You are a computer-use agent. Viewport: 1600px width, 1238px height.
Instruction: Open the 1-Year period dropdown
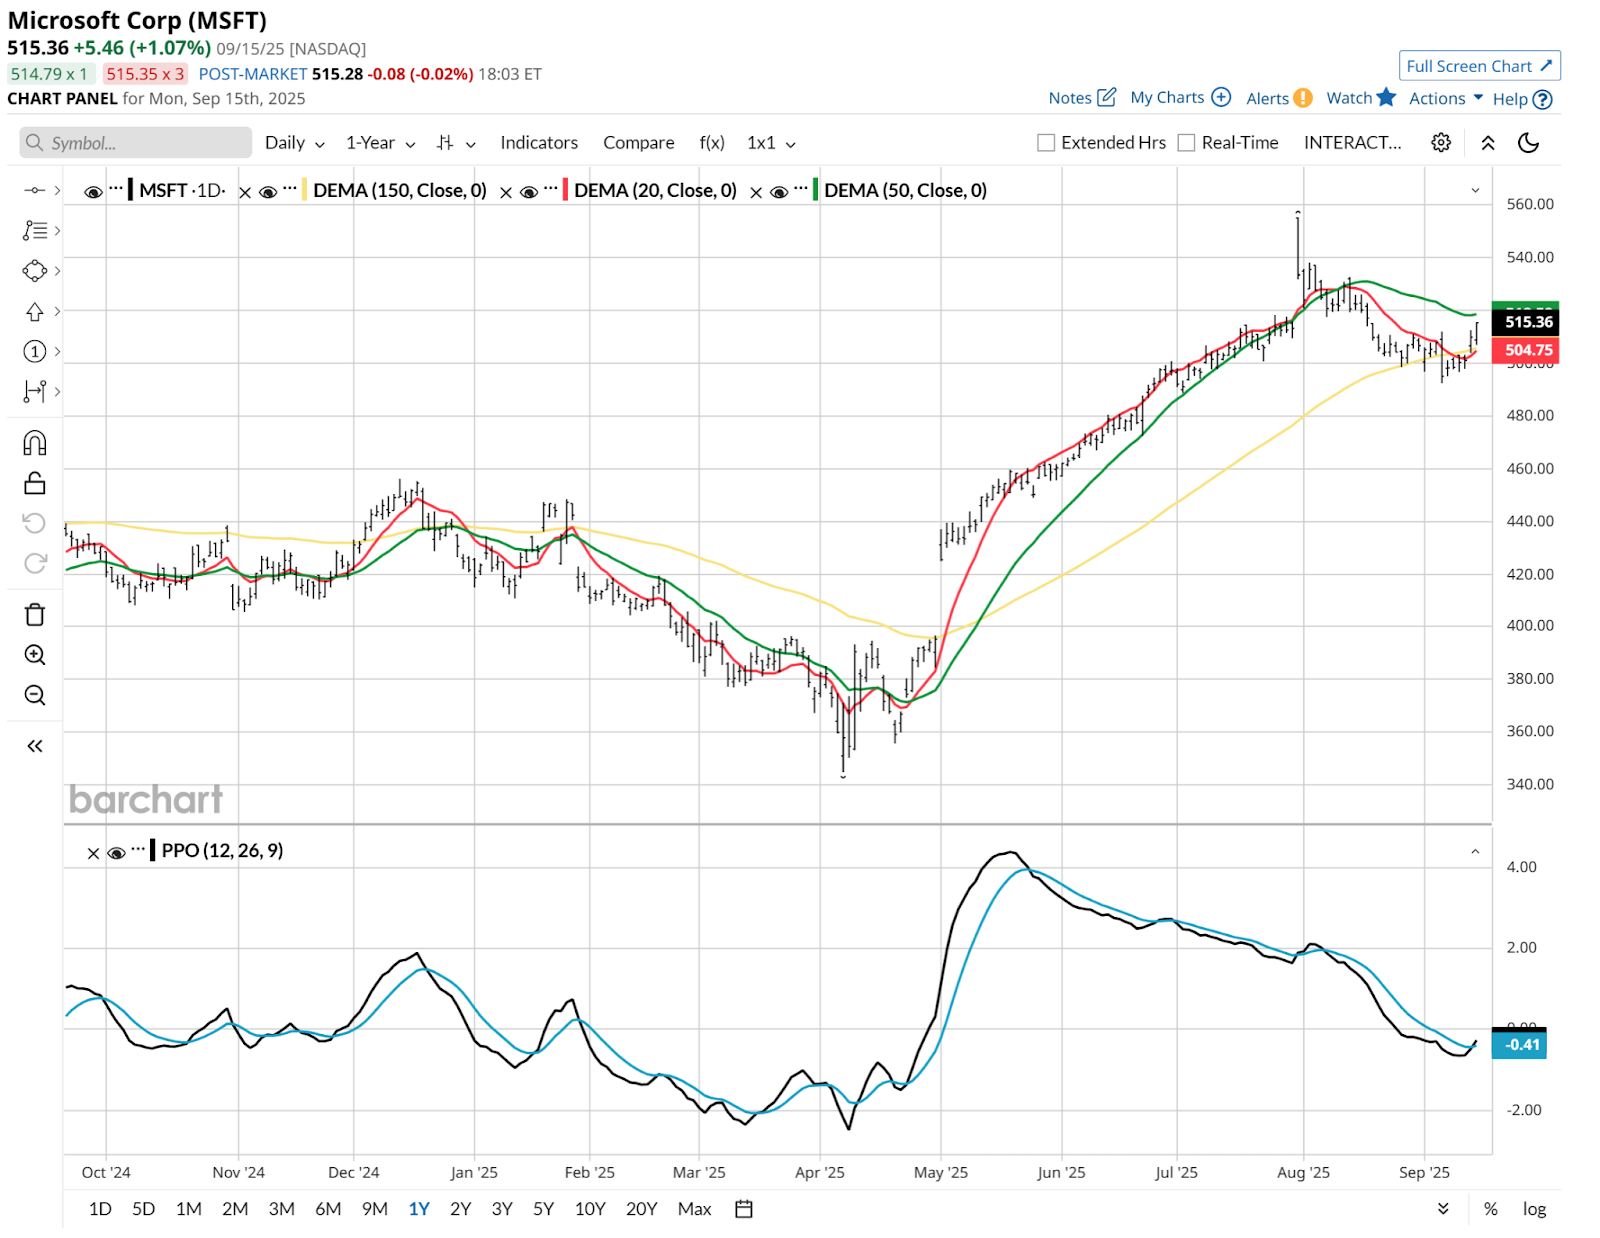tap(381, 143)
